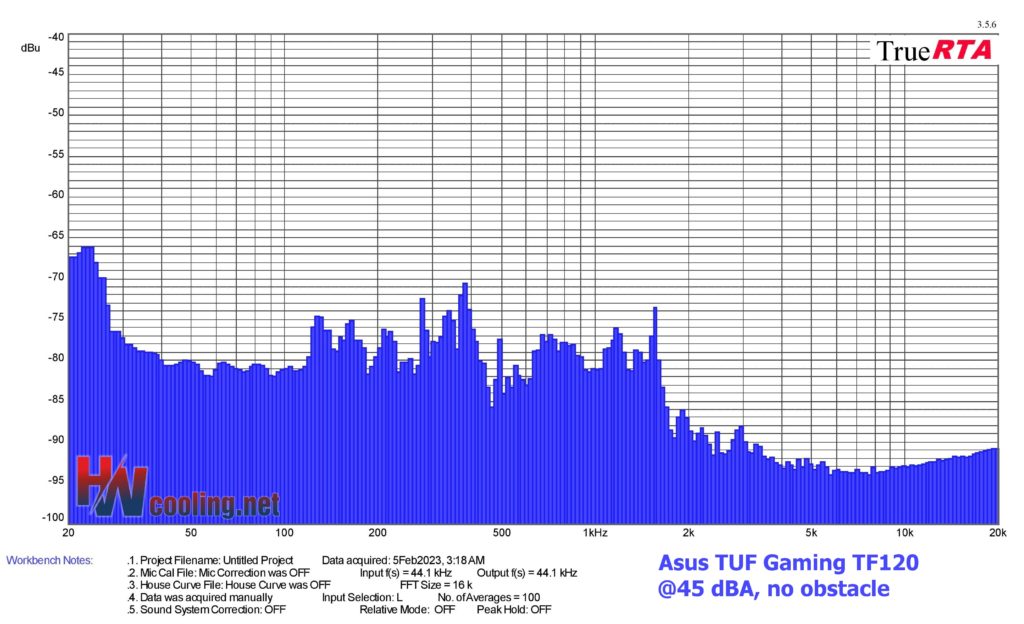Click the Input Selection: L text
The image size is (1024, 624).
coord(361,597)
